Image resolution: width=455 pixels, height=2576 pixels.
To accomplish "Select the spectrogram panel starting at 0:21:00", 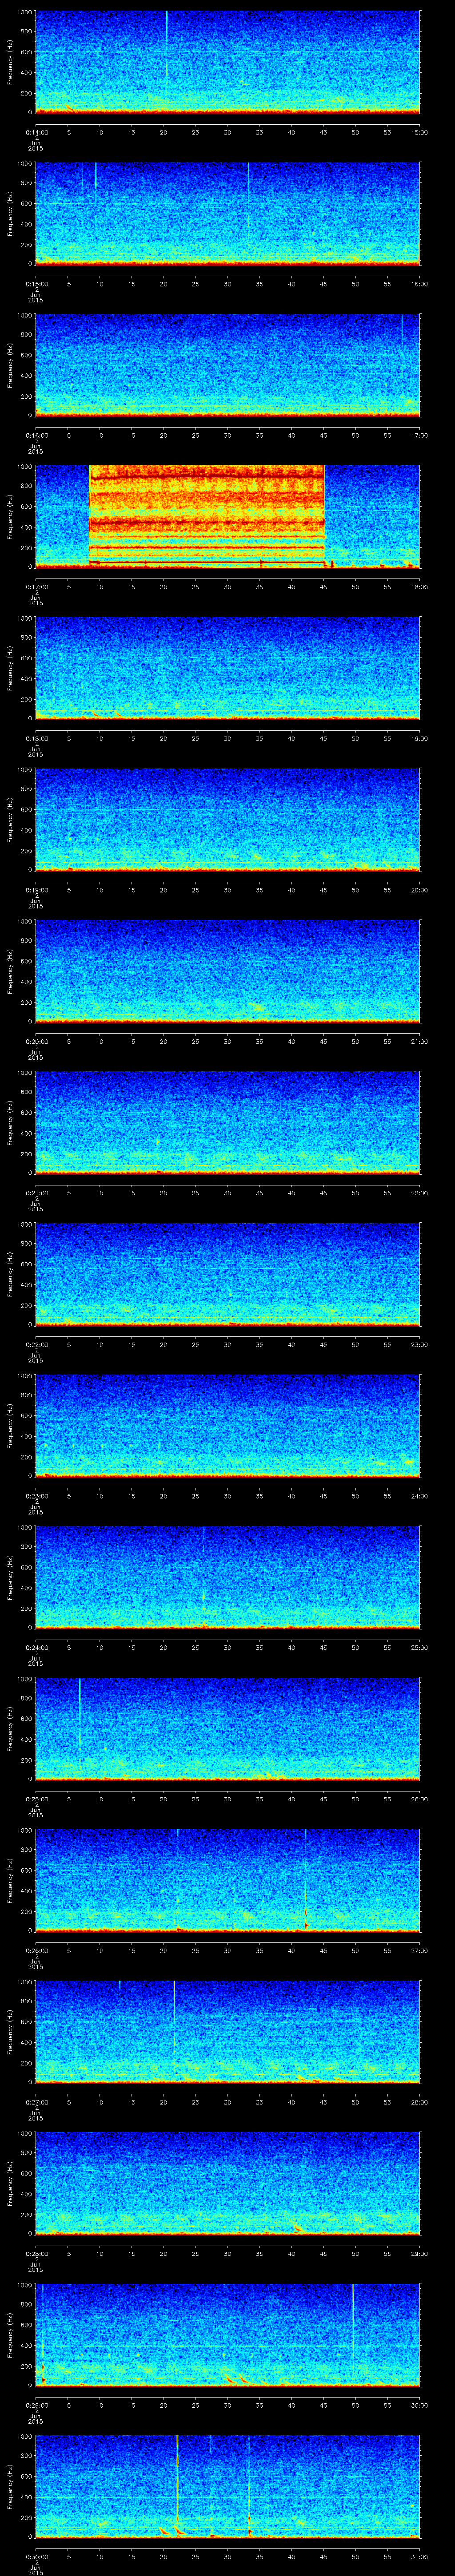I will tap(227, 1122).
